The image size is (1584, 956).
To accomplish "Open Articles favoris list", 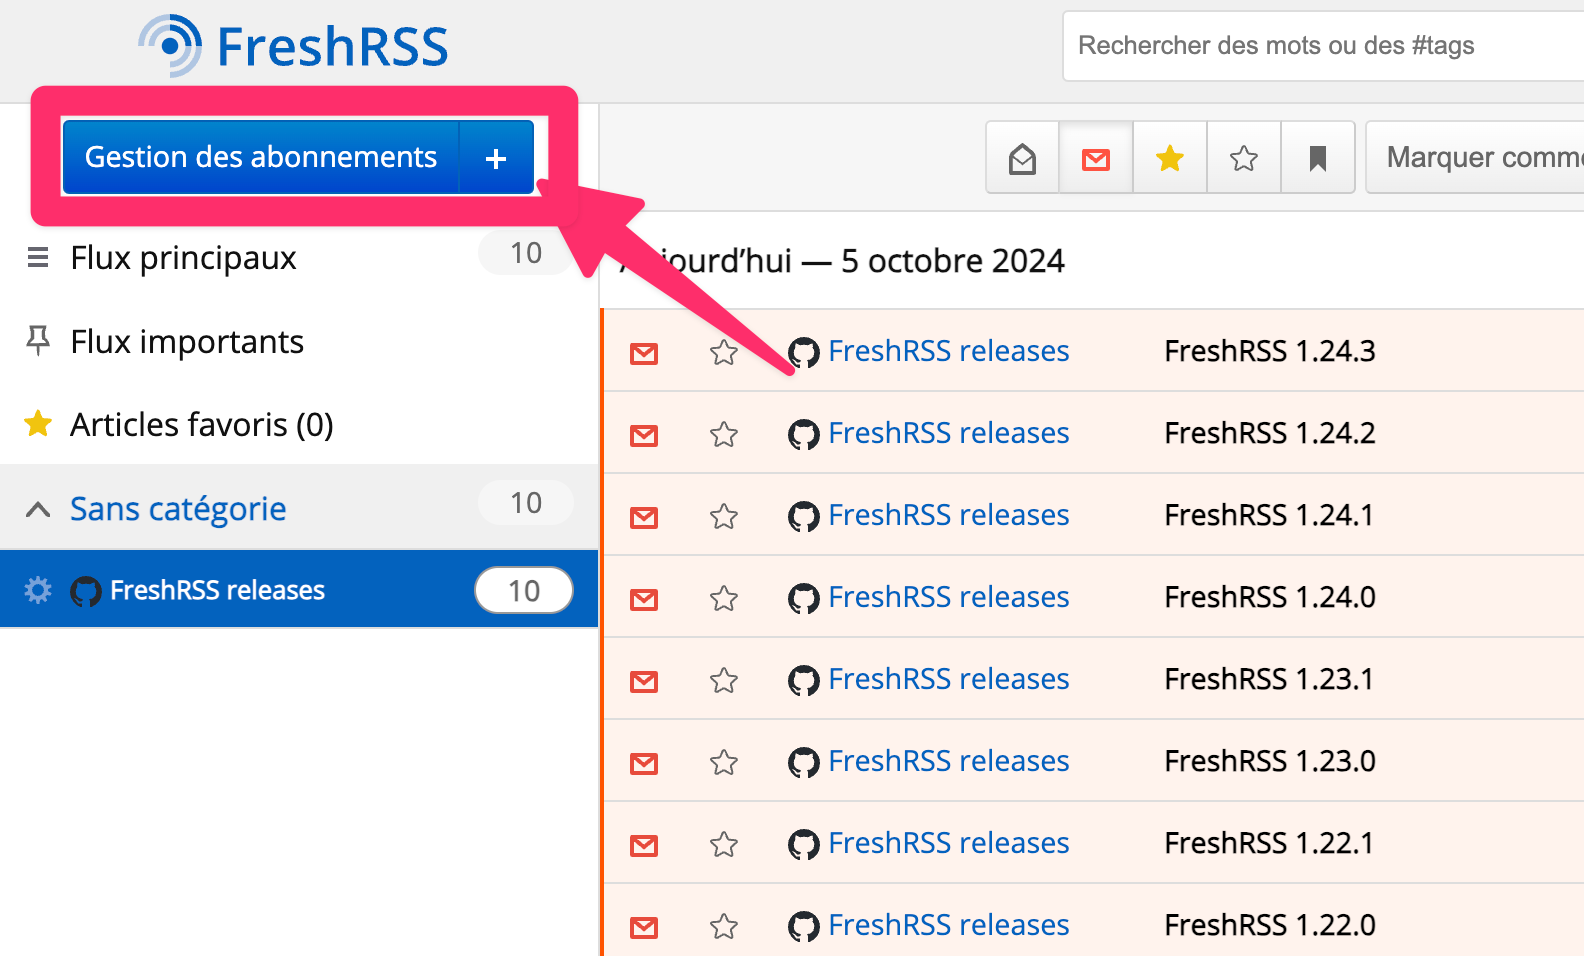I will (201, 425).
